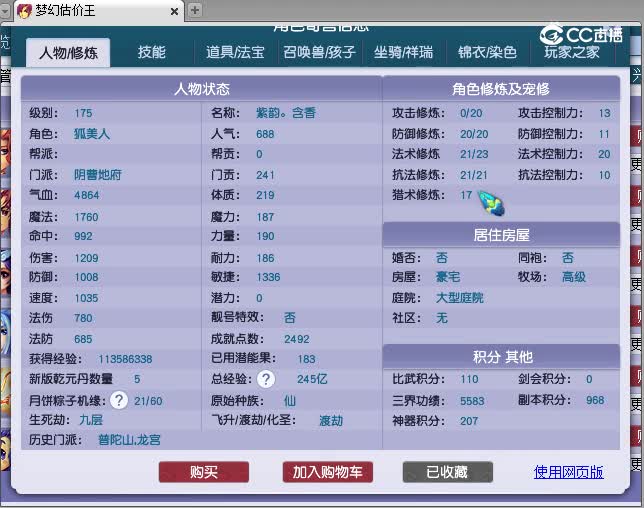Click the 九层 生死劫 value
The height and width of the screenshot is (508, 644).
click(x=91, y=420)
